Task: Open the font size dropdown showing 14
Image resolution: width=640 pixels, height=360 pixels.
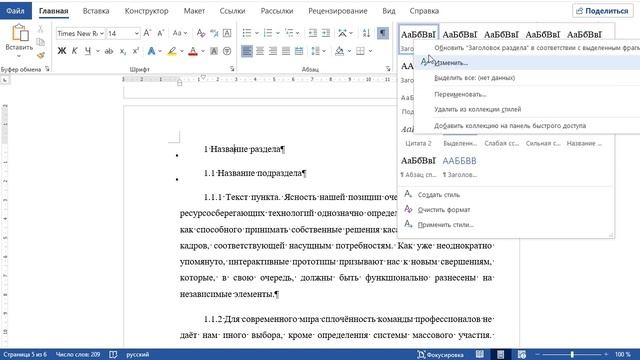Action: pyautogui.click(x=136, y=33)
